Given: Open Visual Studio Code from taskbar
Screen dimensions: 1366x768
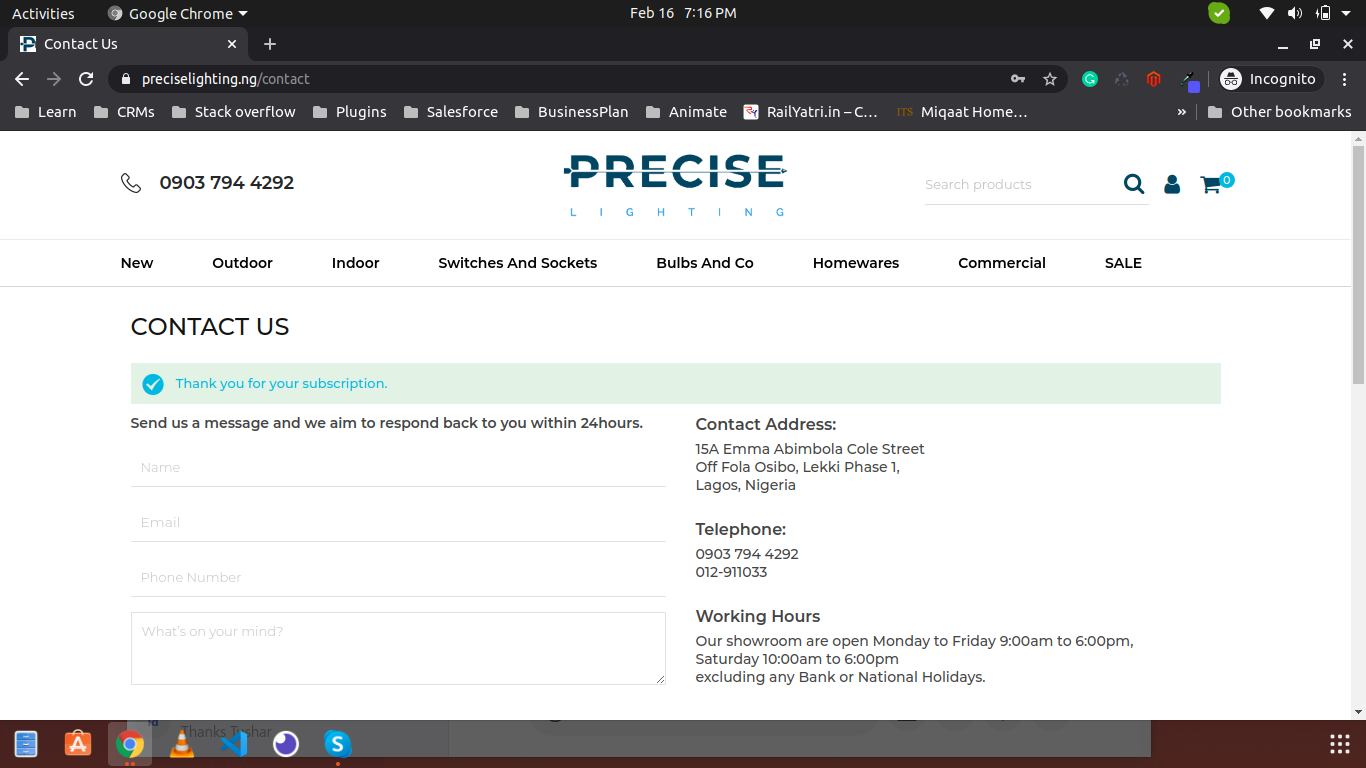Looking at the screenshot, I should [234, 744].
